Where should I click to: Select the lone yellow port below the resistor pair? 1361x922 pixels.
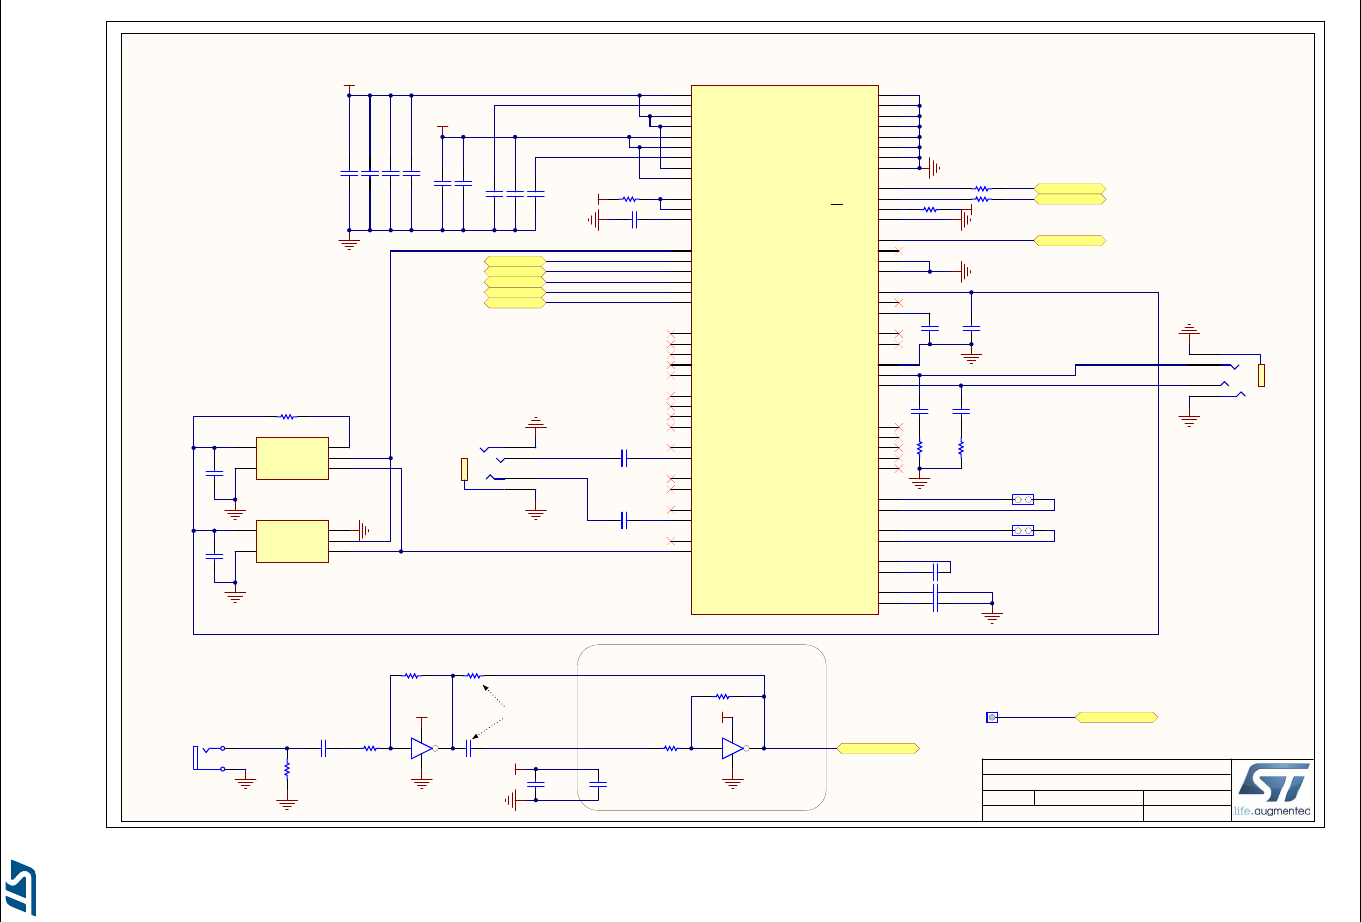tap(1071, 241)
